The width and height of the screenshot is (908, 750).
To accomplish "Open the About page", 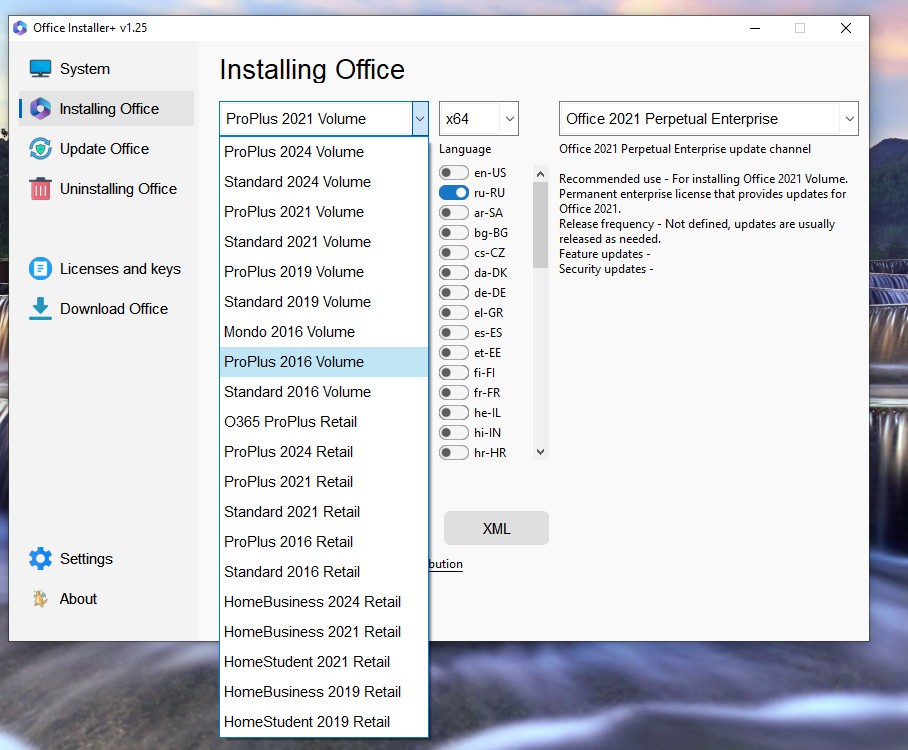I will [x=107, y=599].
